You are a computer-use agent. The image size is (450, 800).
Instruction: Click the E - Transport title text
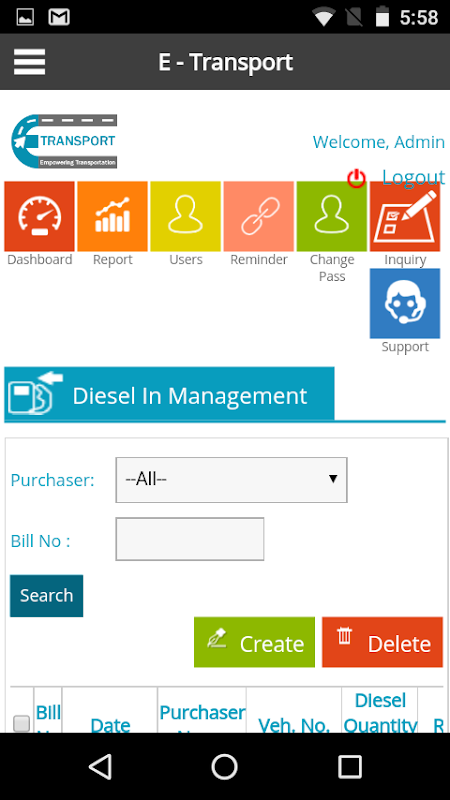point(225,62)
